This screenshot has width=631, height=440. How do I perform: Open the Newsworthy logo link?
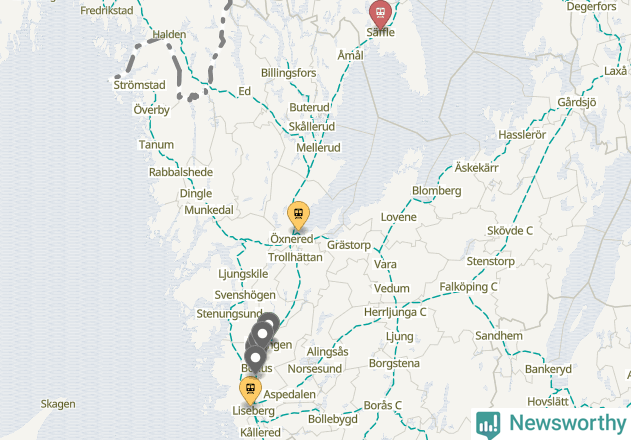pos(551,424)
